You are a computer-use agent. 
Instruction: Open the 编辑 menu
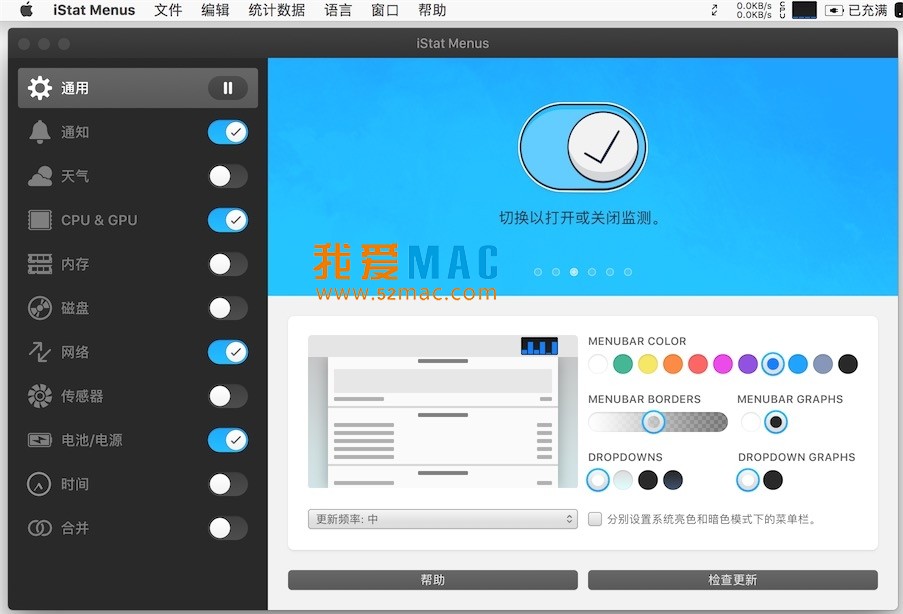(x=215, y=10)
